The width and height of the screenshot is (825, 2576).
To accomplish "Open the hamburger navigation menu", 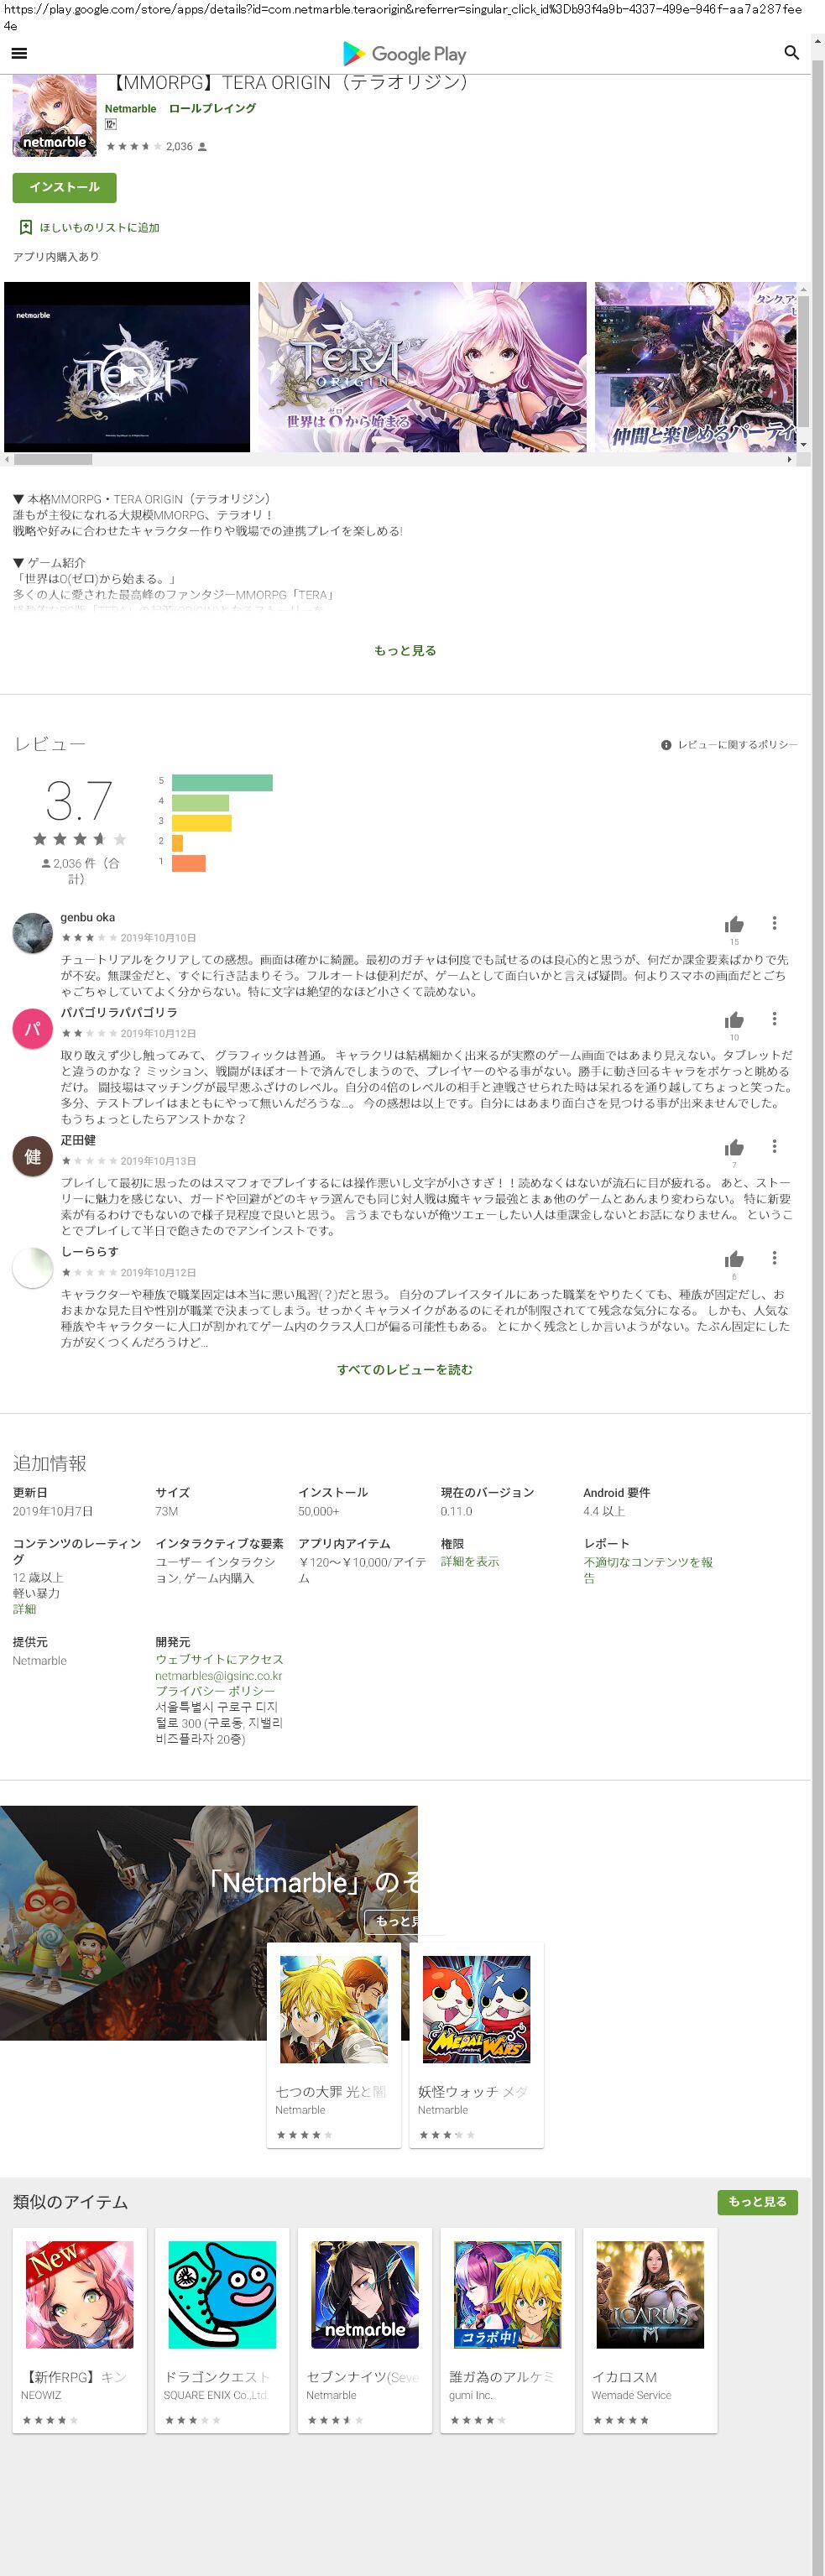I will coord(19,53).
